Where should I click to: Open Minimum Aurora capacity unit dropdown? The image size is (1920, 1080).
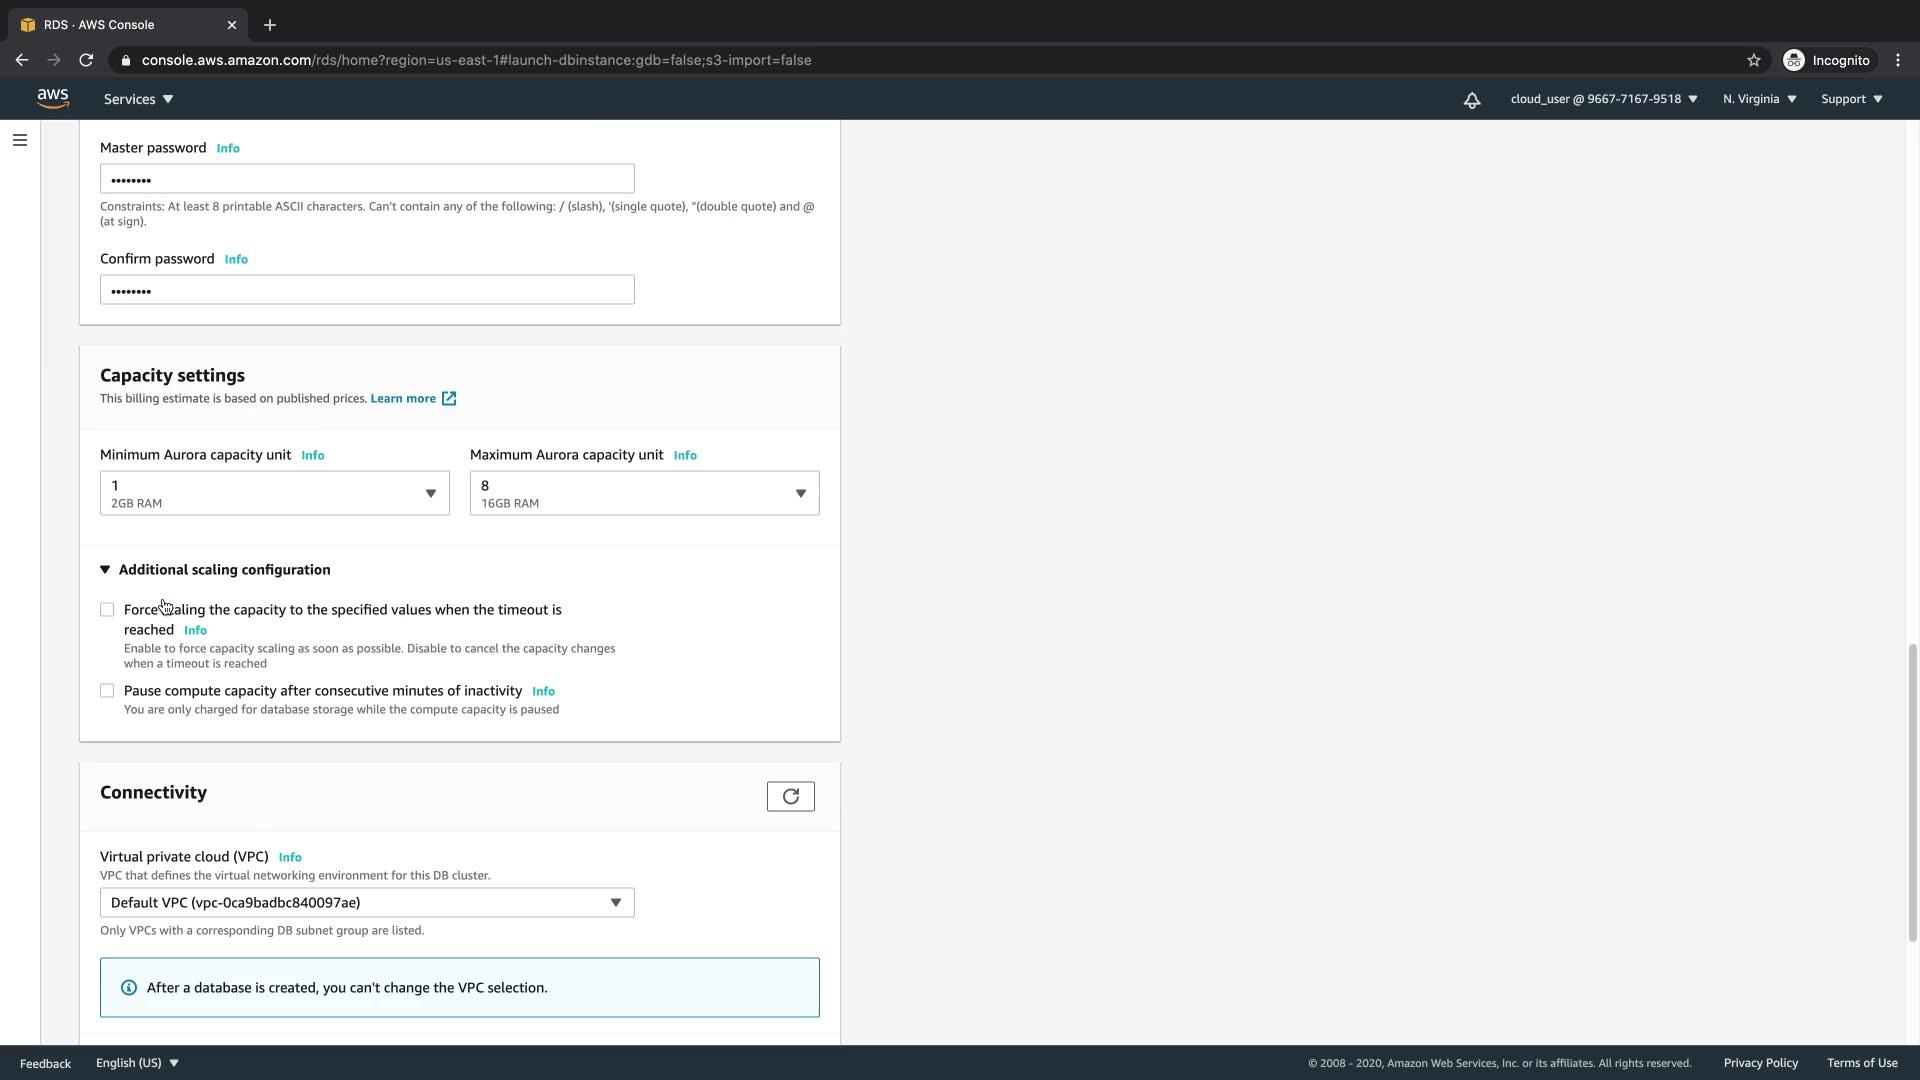click(x=274, y=493)
